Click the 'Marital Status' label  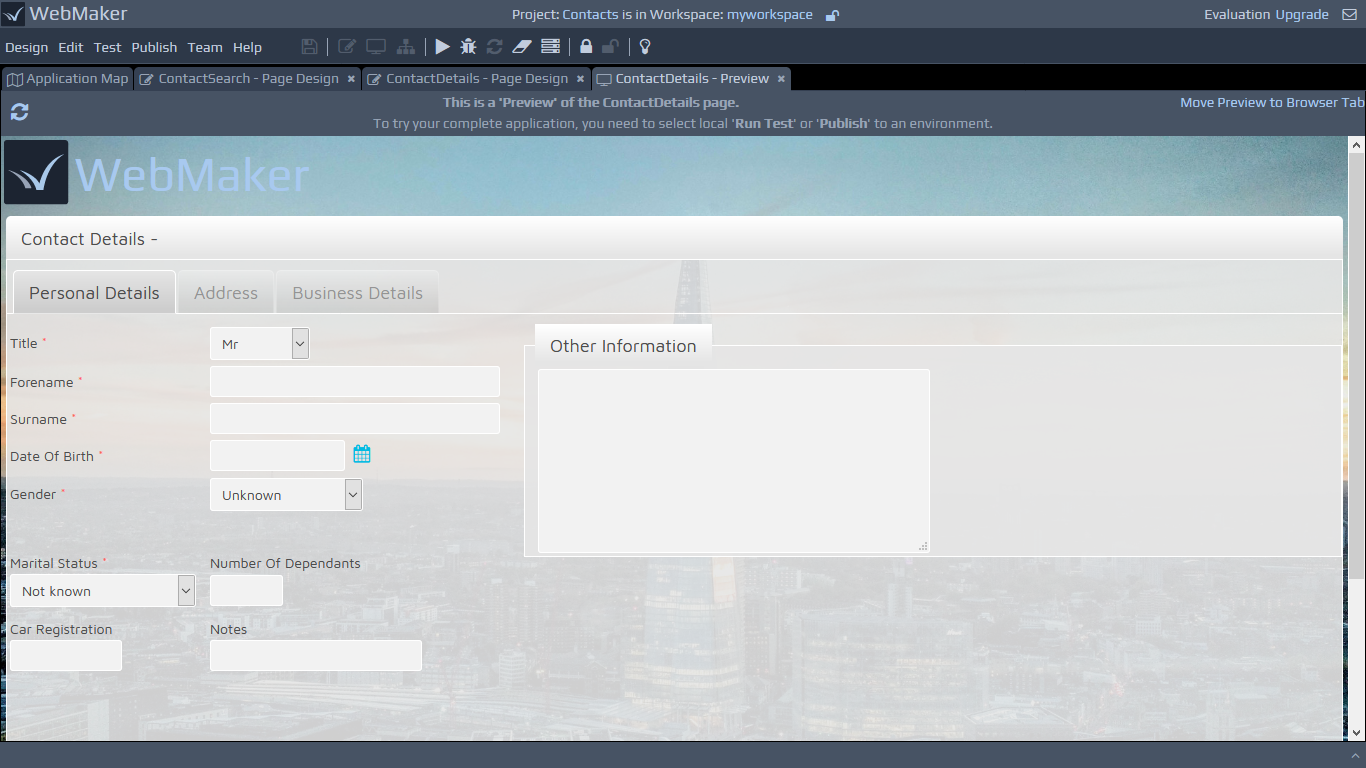click(x=54, y=563)
